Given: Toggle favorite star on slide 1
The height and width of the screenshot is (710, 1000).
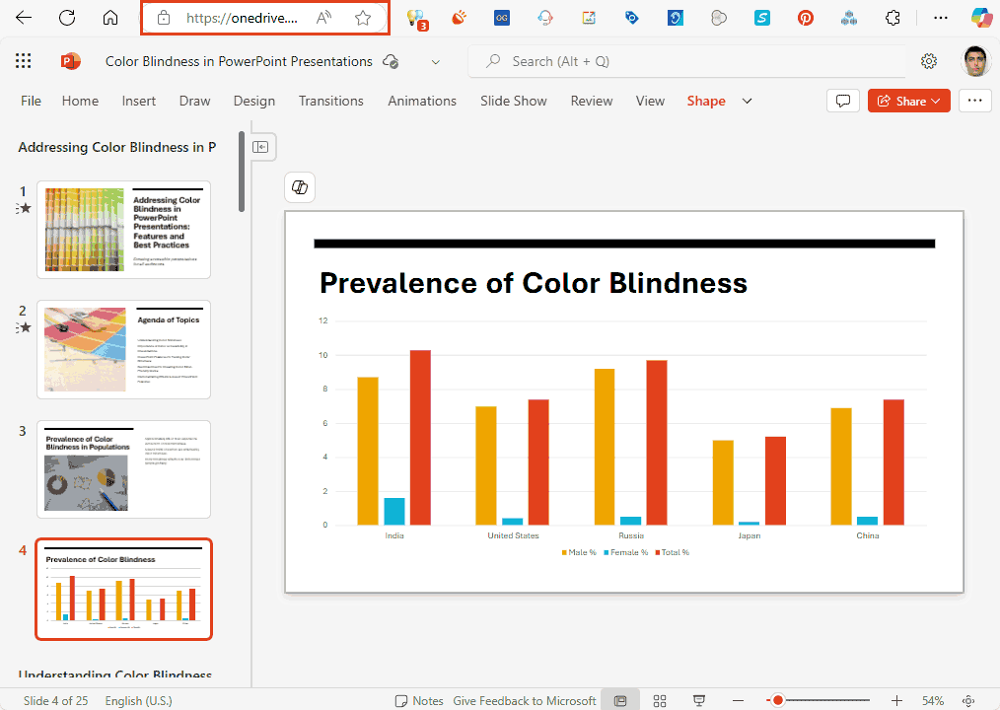Looking at the screenshot, I should point(27,208).
